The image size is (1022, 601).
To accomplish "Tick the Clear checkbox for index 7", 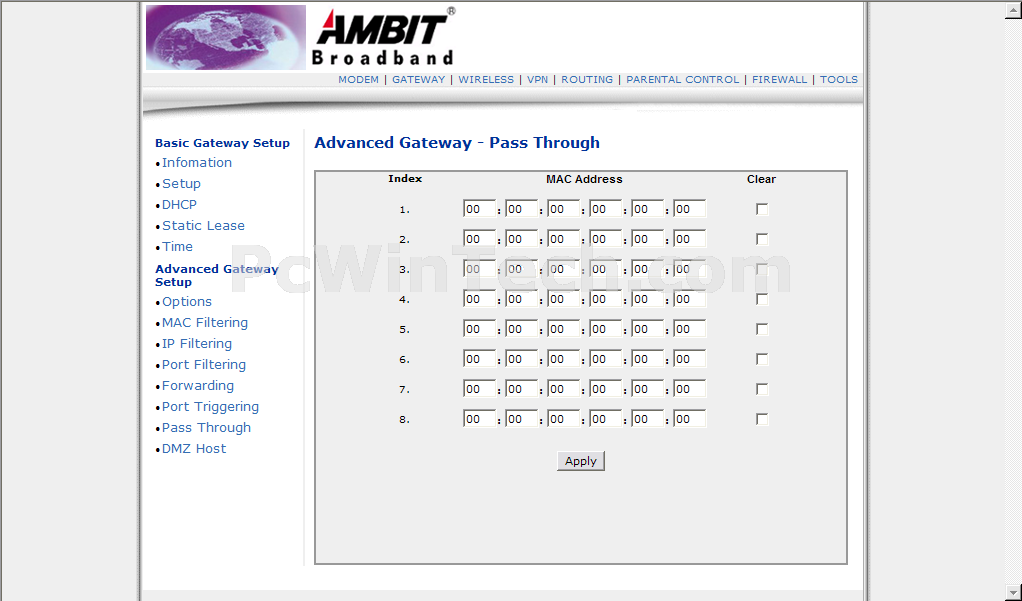I will click(762, 389).
